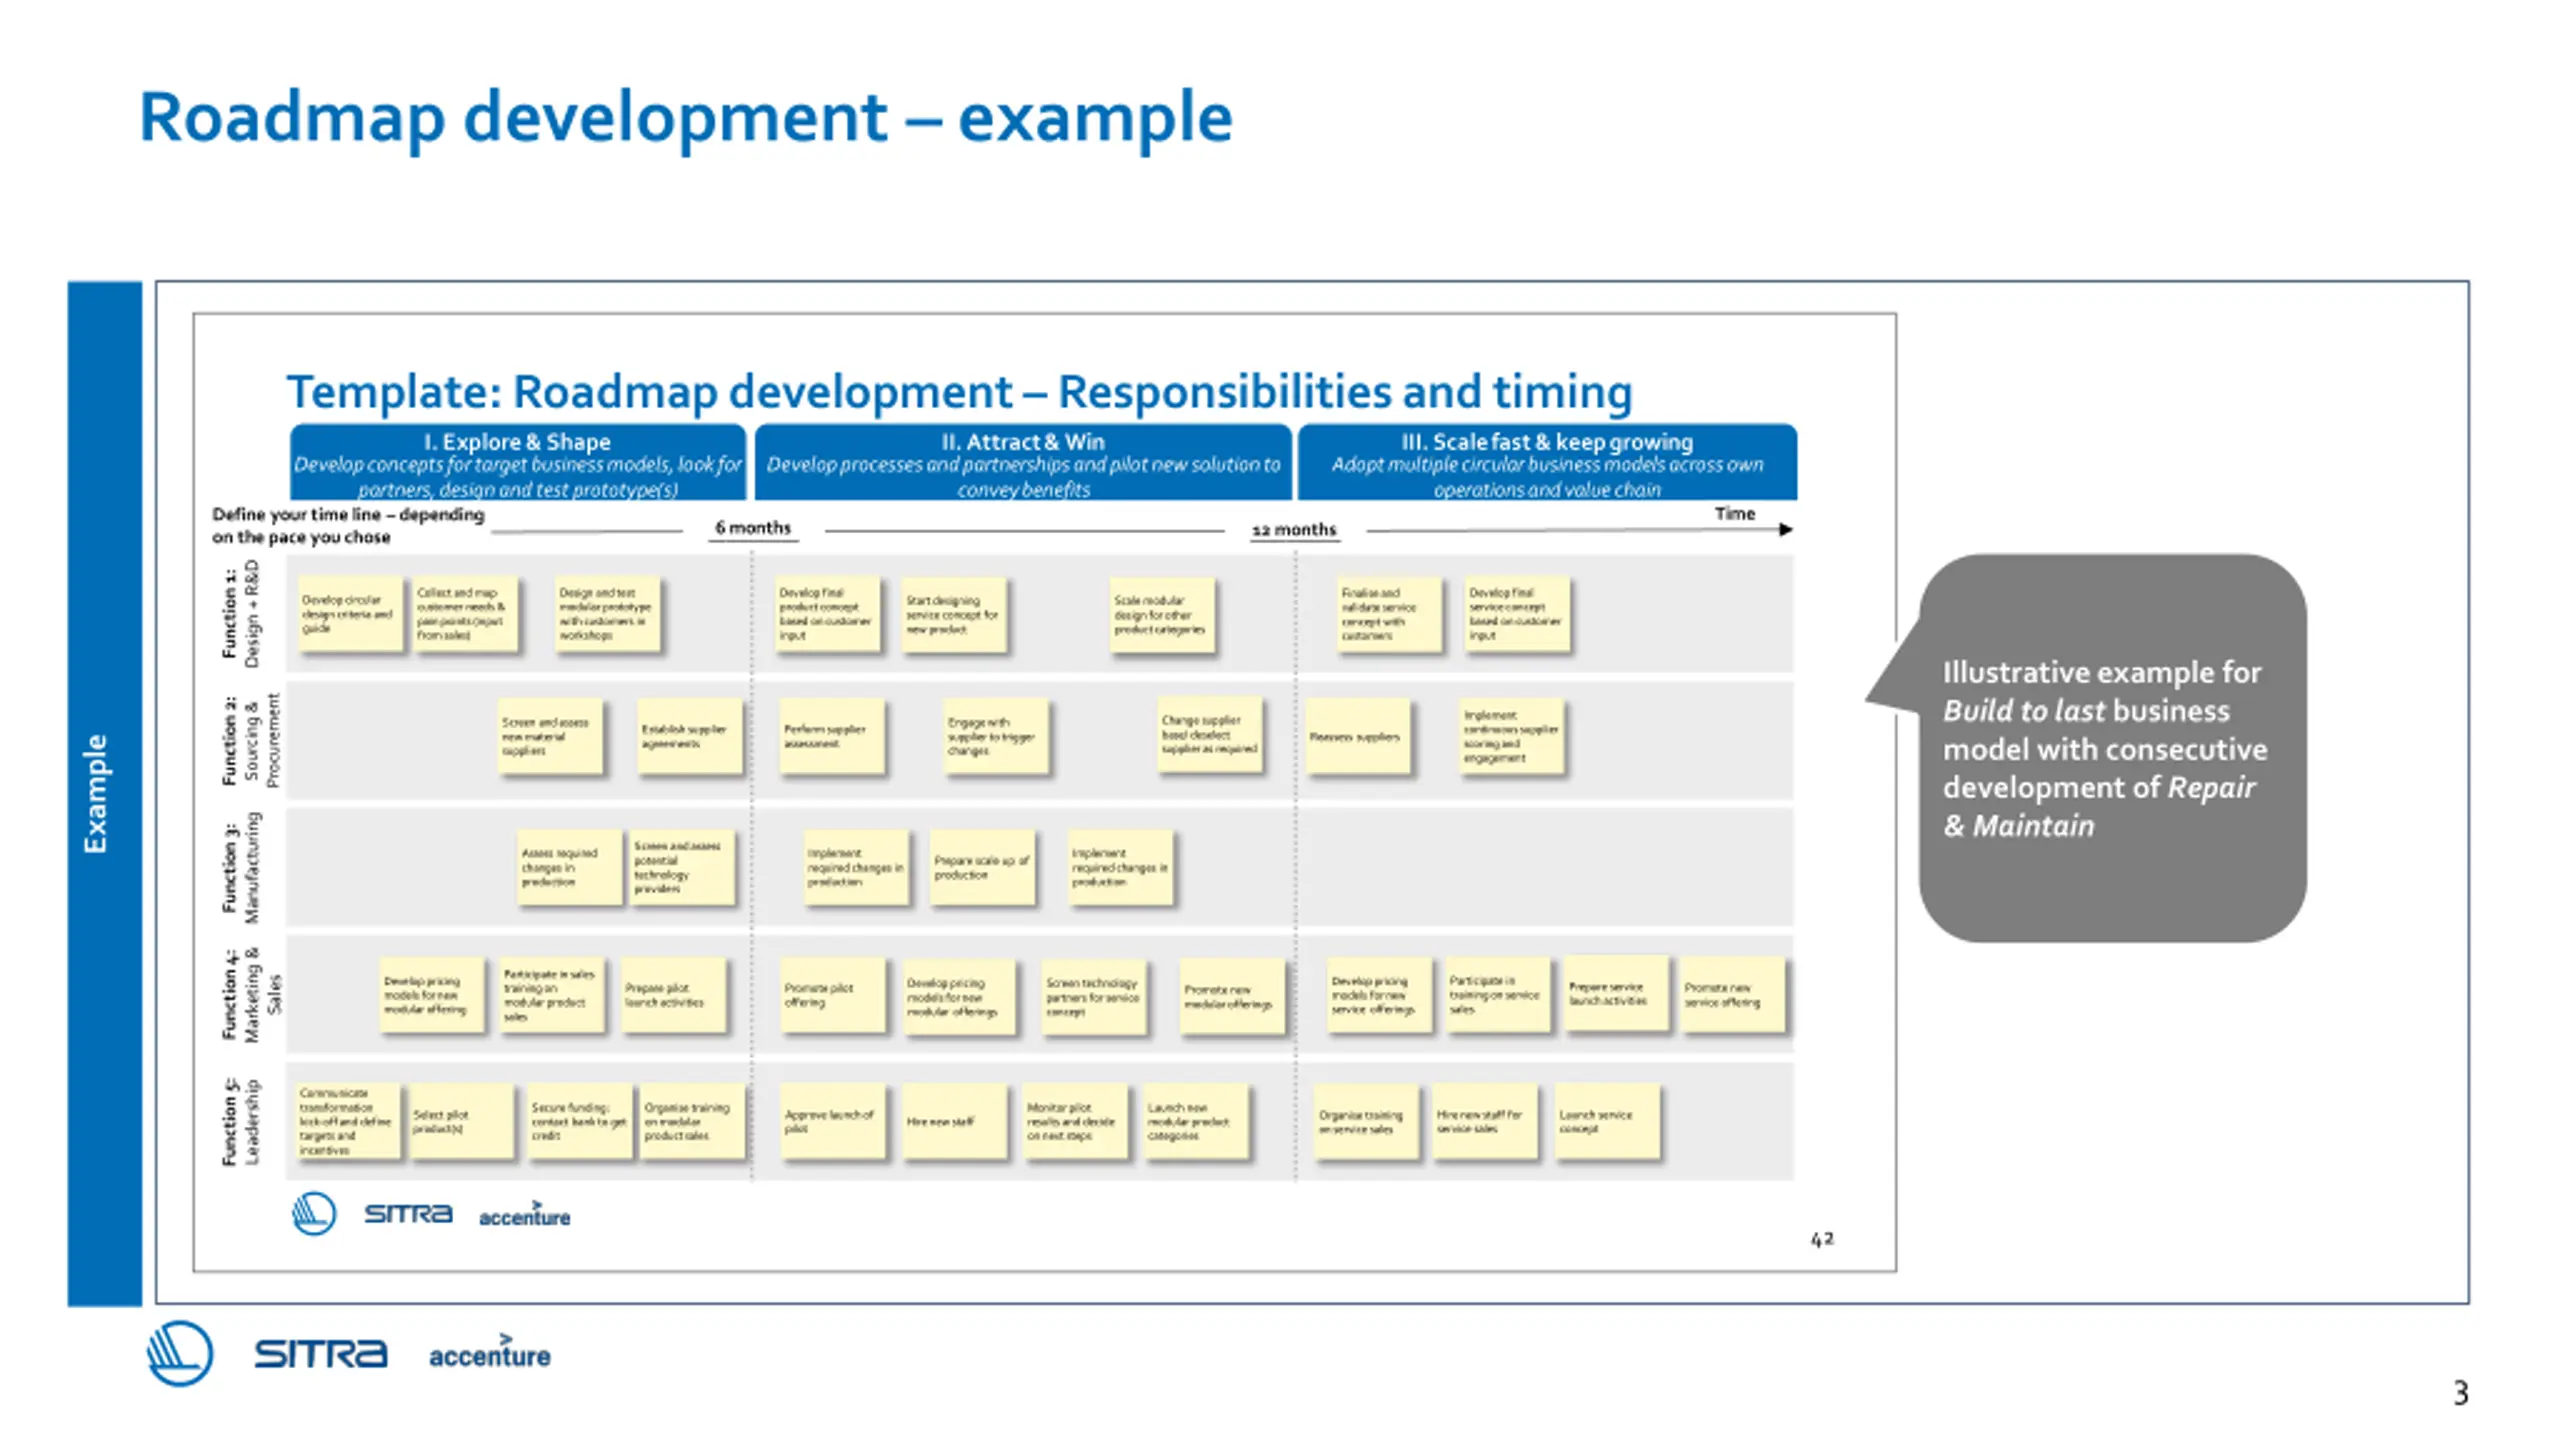The image size is (2560, 1440).
Task: Click sticky note 'Organise training on service sales'
Action: coord(1366,1121)
